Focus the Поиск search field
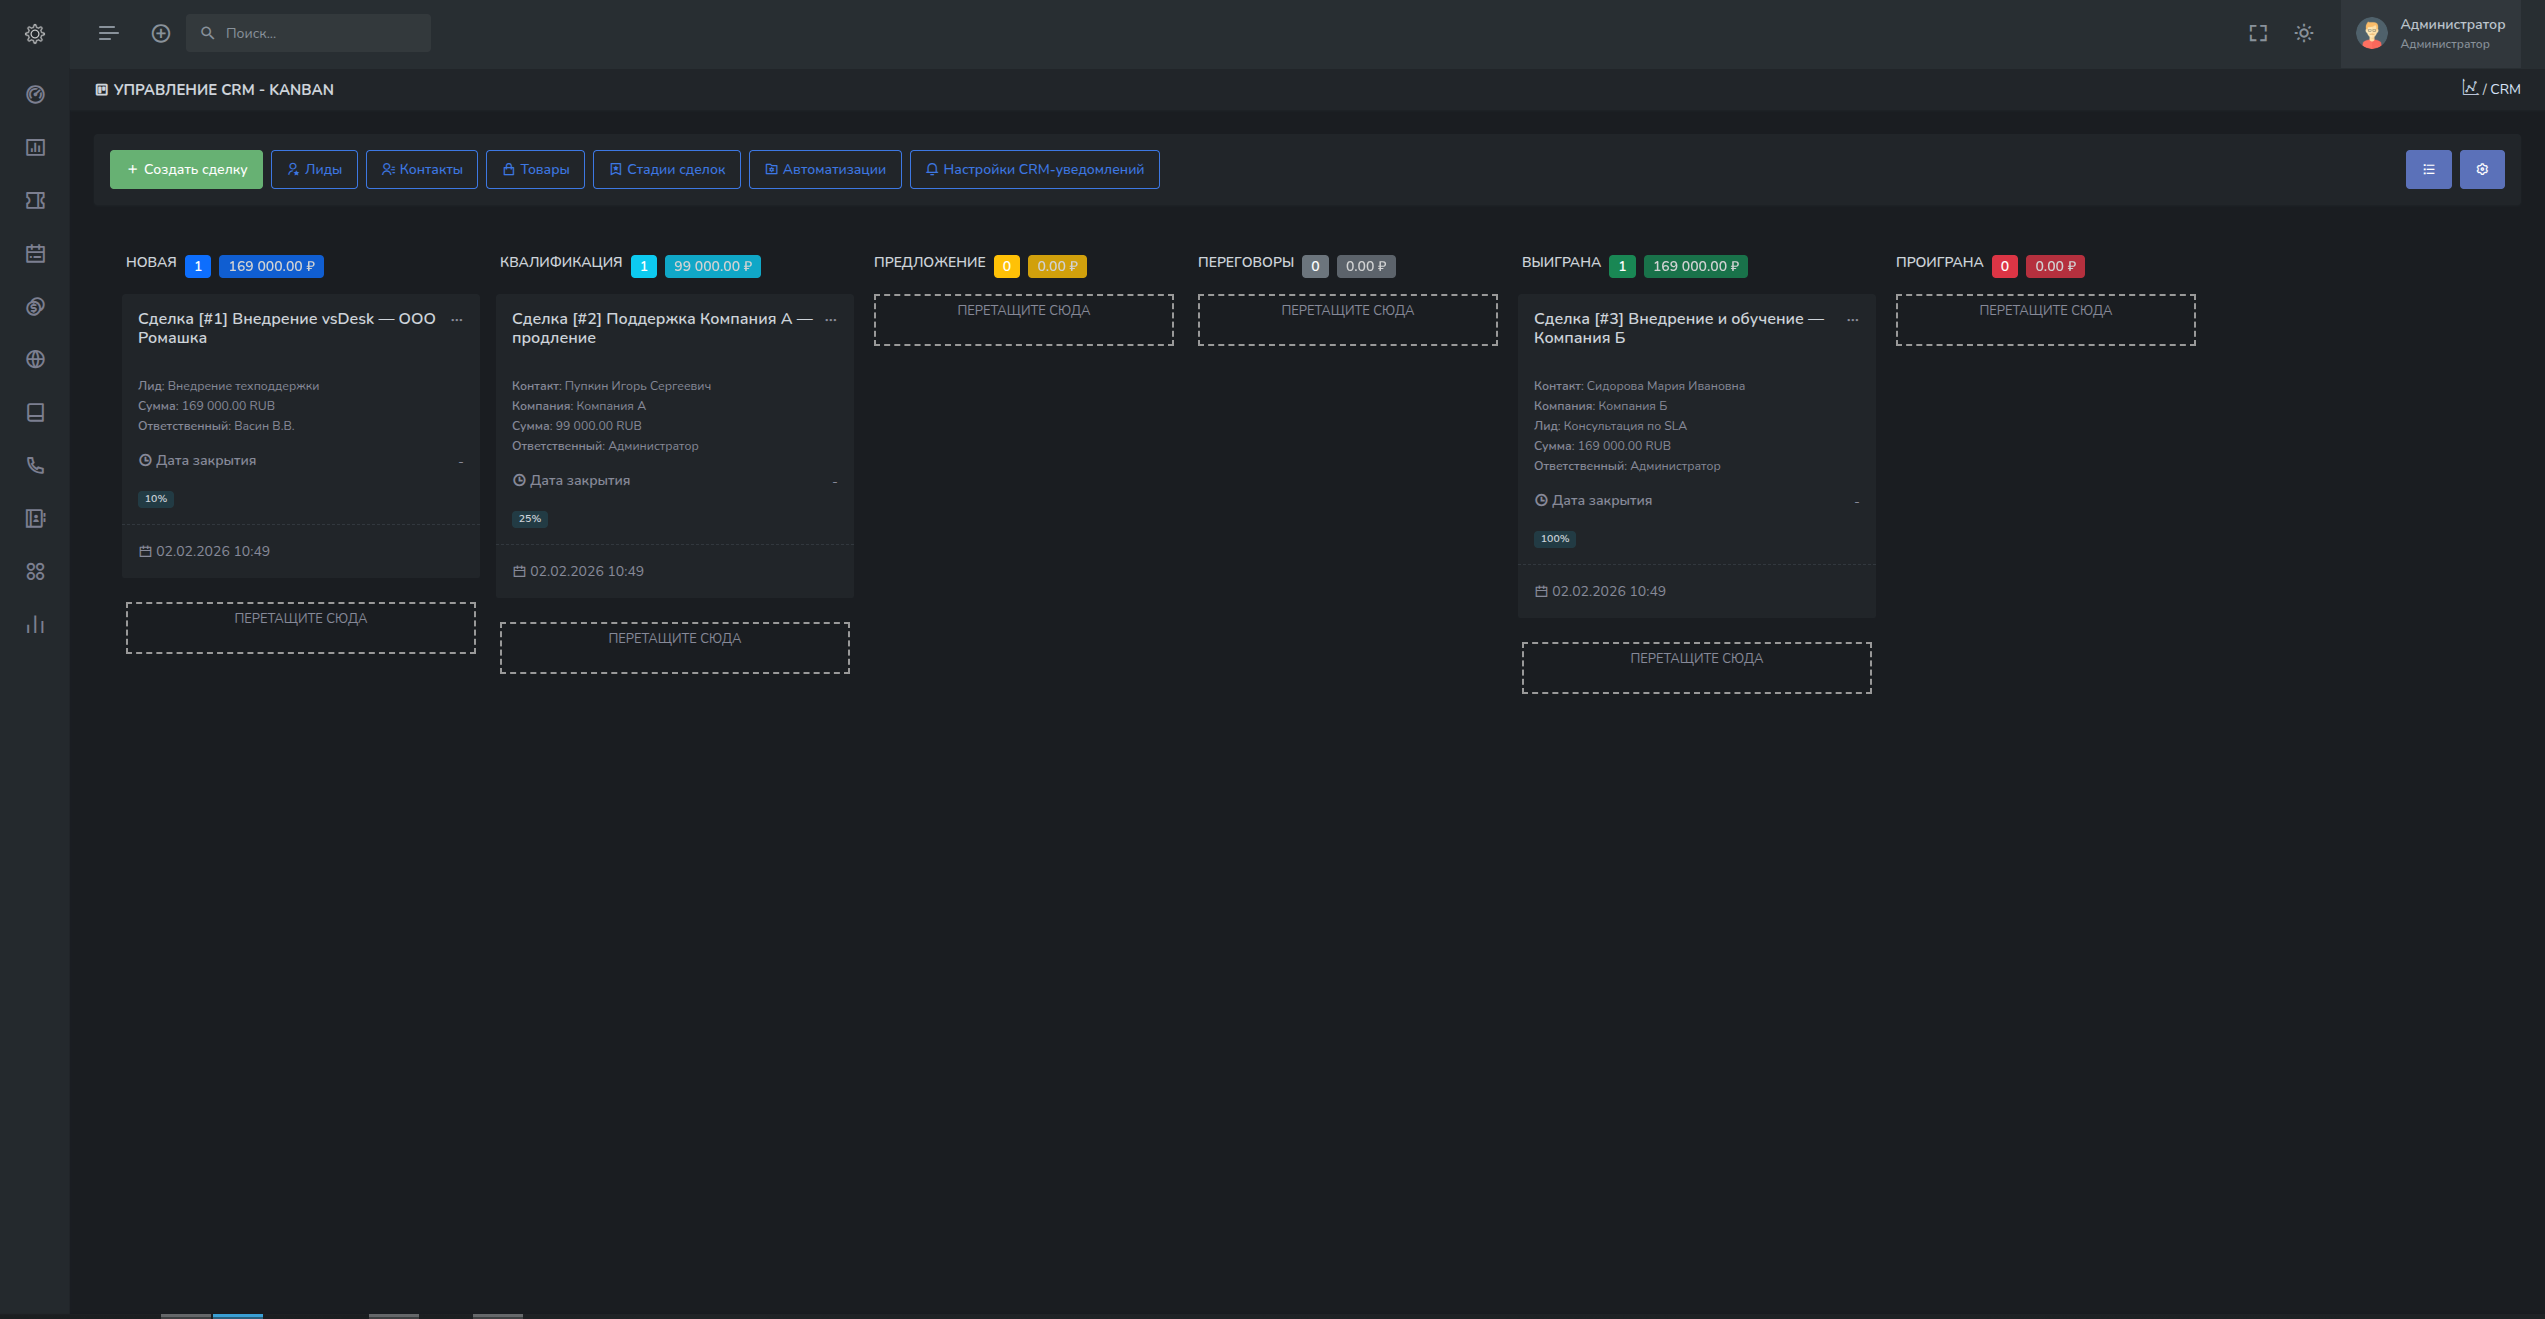Screen dimensions: 2545x1319 click(308, 33)
